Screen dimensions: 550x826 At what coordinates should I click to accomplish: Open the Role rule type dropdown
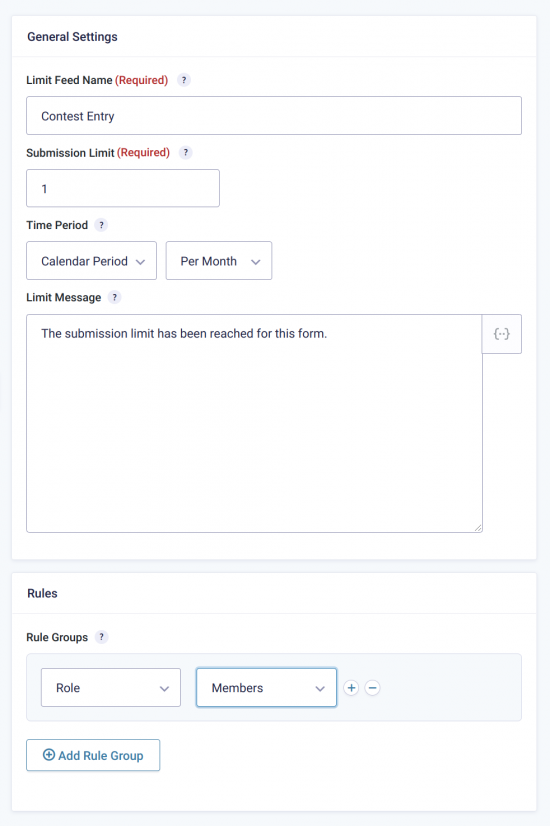111,687
